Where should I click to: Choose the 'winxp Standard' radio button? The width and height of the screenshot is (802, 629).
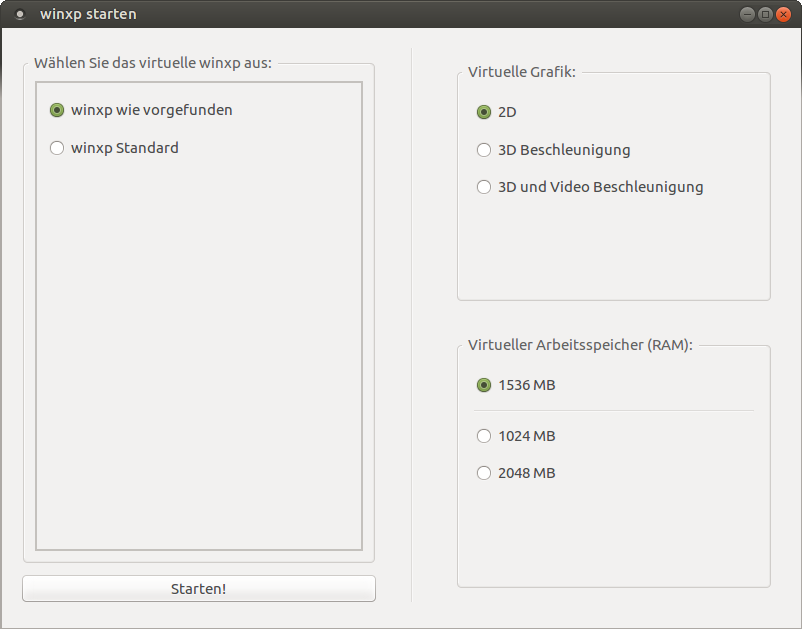click(114, 148)
